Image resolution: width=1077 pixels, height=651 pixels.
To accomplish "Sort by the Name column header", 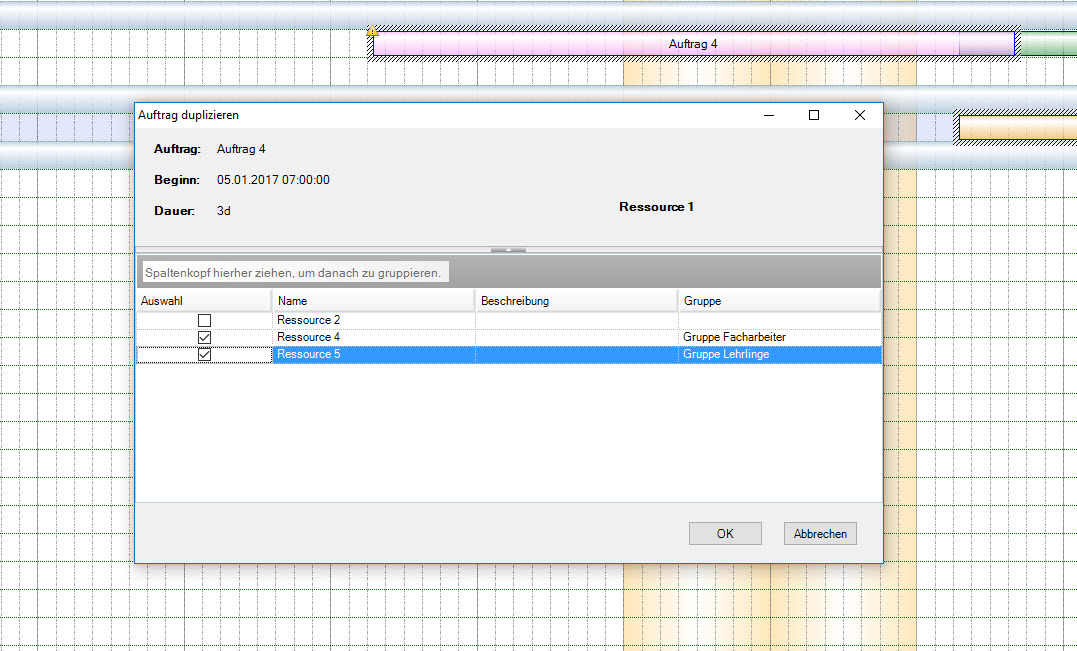I will pyautogui.click(x=372, y=300).
